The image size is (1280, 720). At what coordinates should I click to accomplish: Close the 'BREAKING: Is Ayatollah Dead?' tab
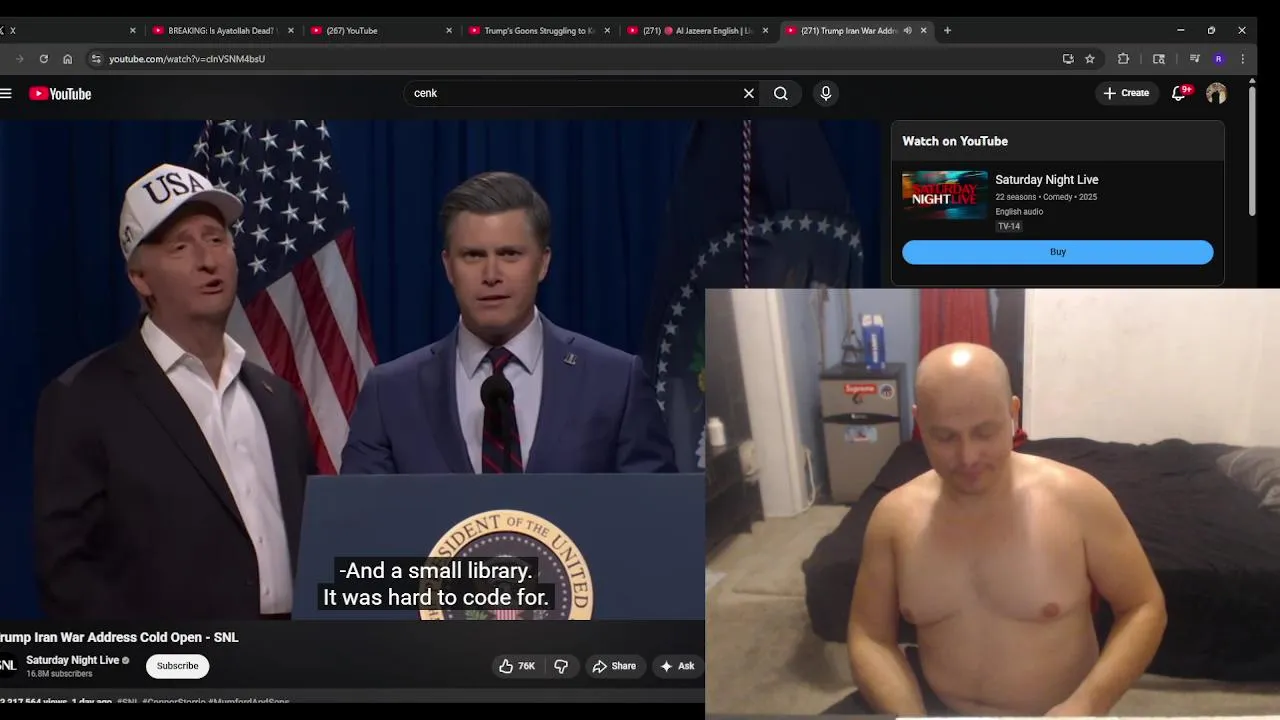coord(291,31)
